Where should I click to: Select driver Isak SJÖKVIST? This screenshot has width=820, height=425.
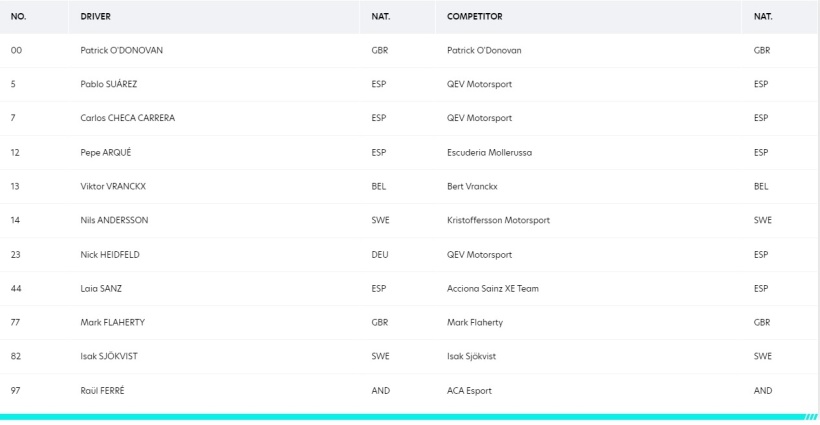pyautogui.click(x=109, y=356)
